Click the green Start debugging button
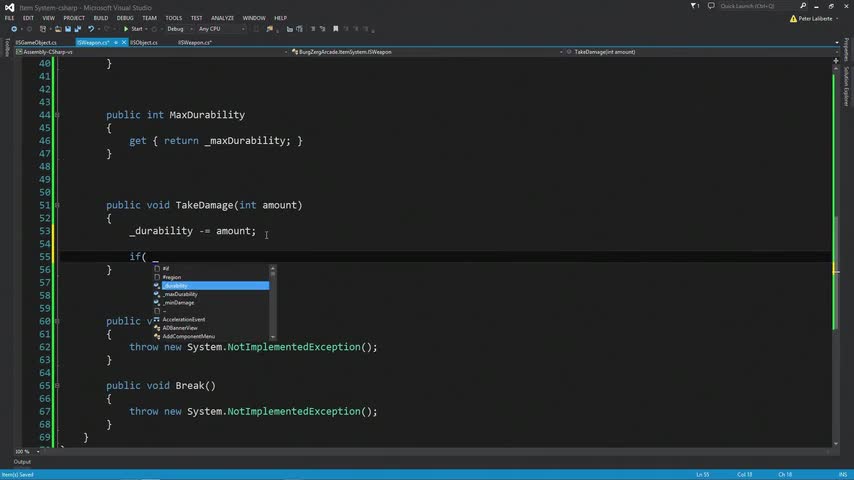 point(133,29)
